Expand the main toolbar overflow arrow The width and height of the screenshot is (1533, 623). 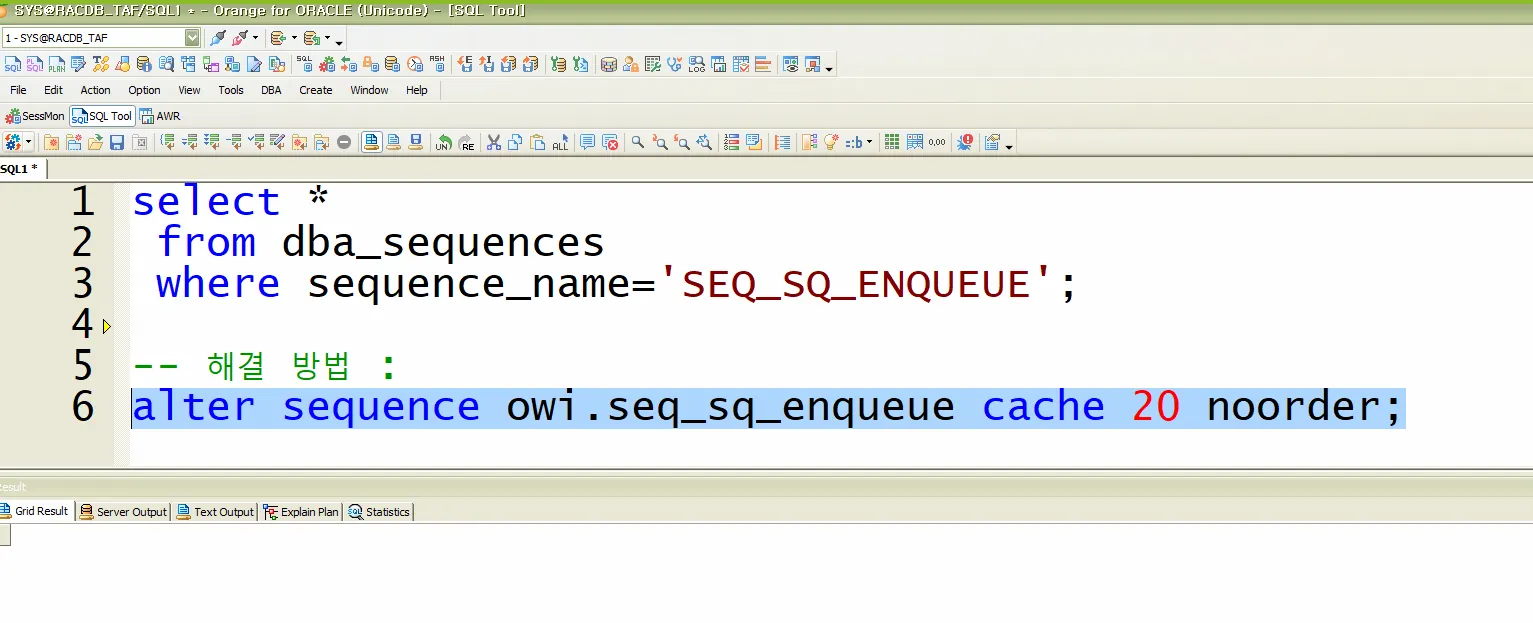[829, 69]
